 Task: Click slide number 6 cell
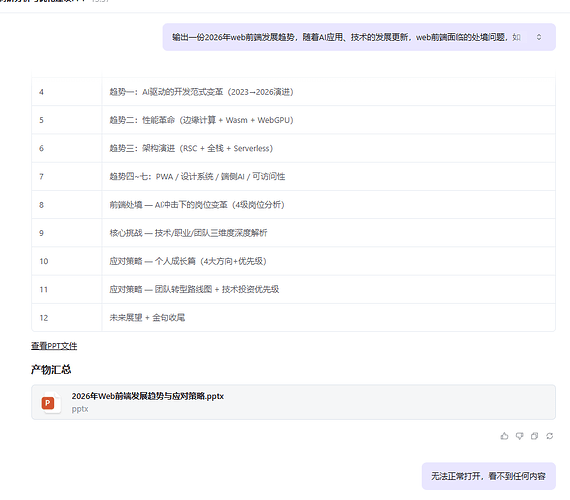67,148
